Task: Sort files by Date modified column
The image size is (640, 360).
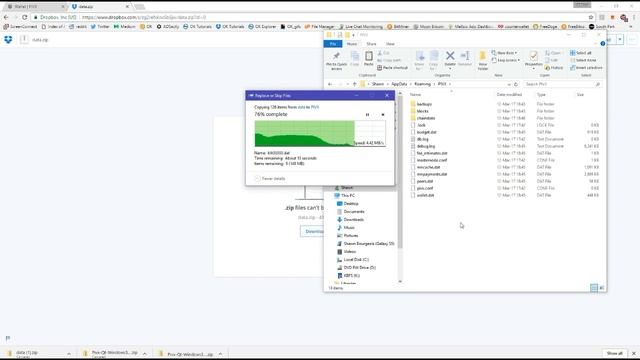Action: point(509,95)
